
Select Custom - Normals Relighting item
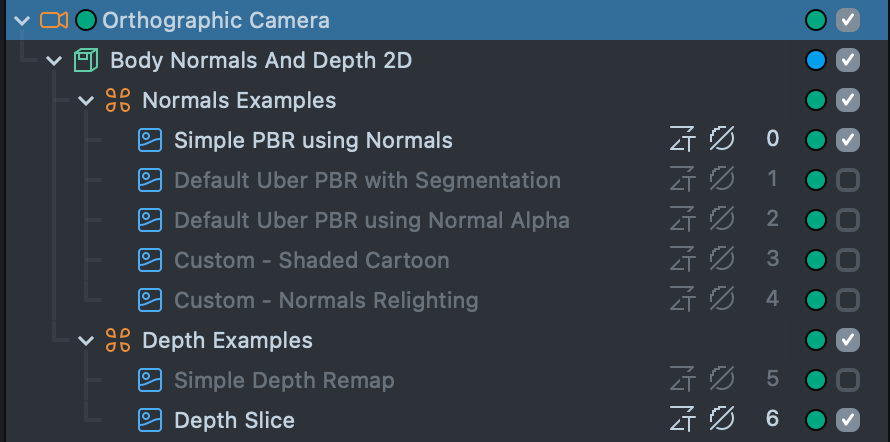[x=325, y=300]
